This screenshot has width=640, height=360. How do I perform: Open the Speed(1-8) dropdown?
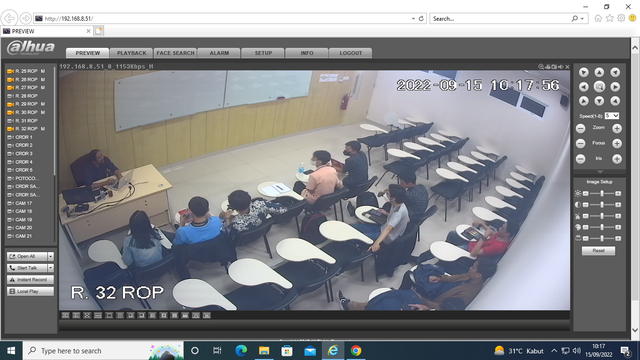[x=612, y=116]
